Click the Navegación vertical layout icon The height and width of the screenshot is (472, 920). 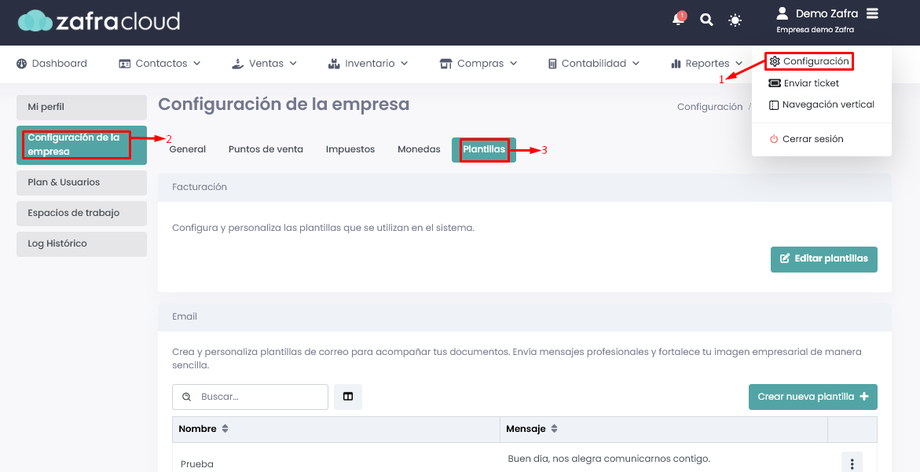coord(774,105)
